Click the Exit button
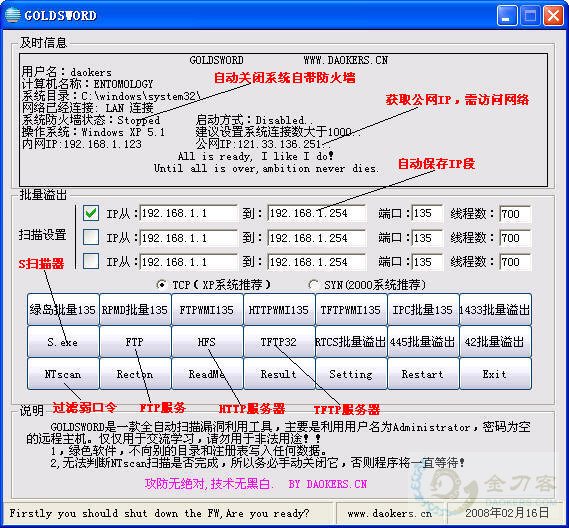Screen dimensions: 569x528 click(x=495, y=374)
